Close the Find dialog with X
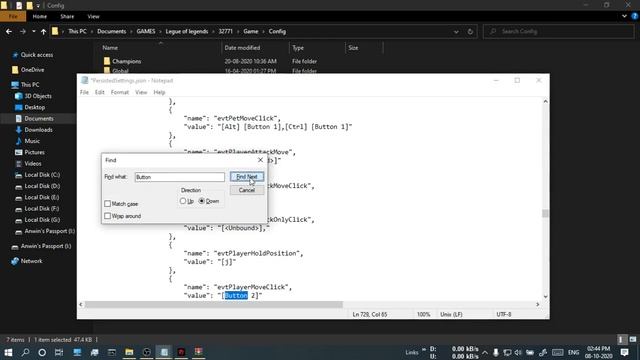 (x=260, y=160)
